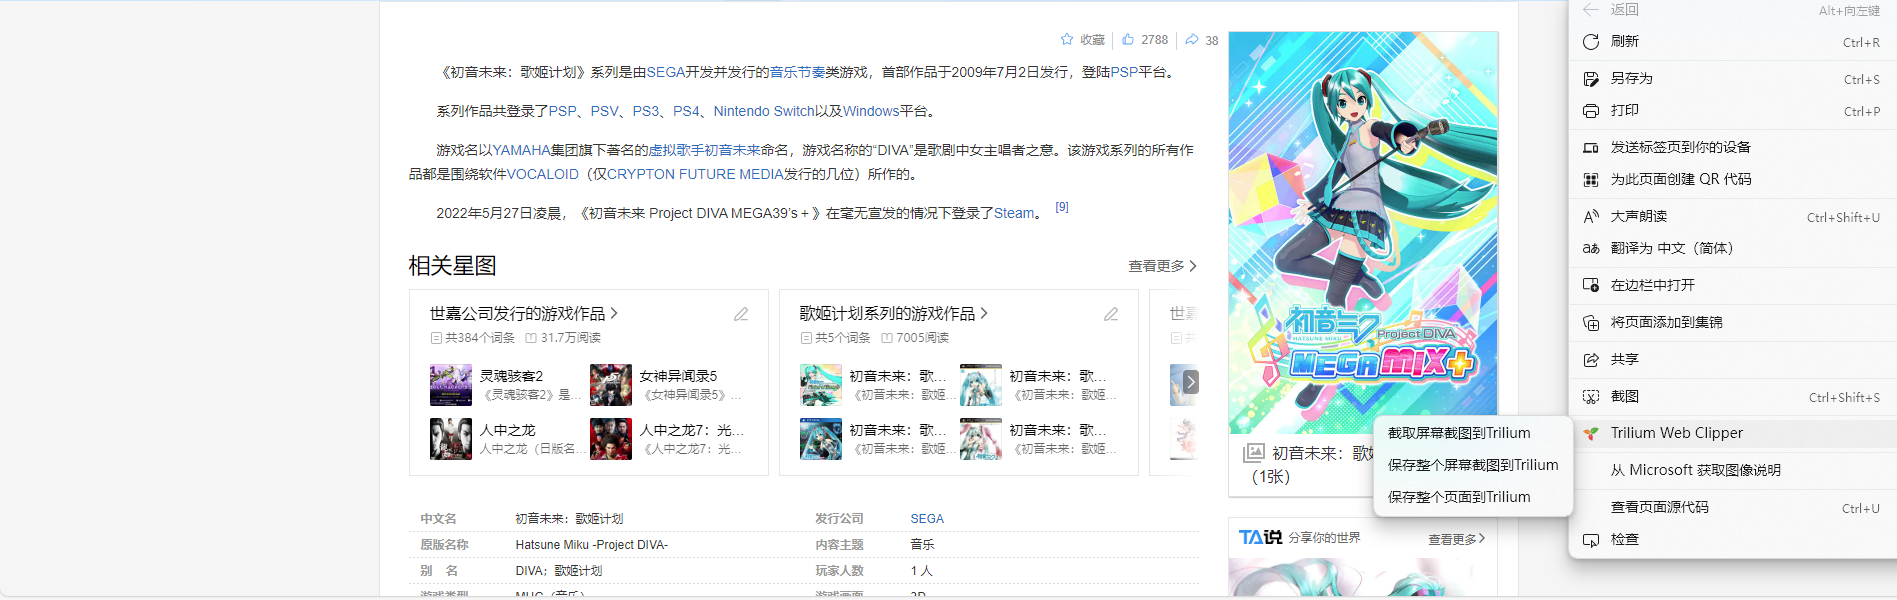Expand 查看更多 beside 相关星图 heading
This screenshot has height=600, width=1897.
pyautogui.click(x=1162, y=266)
